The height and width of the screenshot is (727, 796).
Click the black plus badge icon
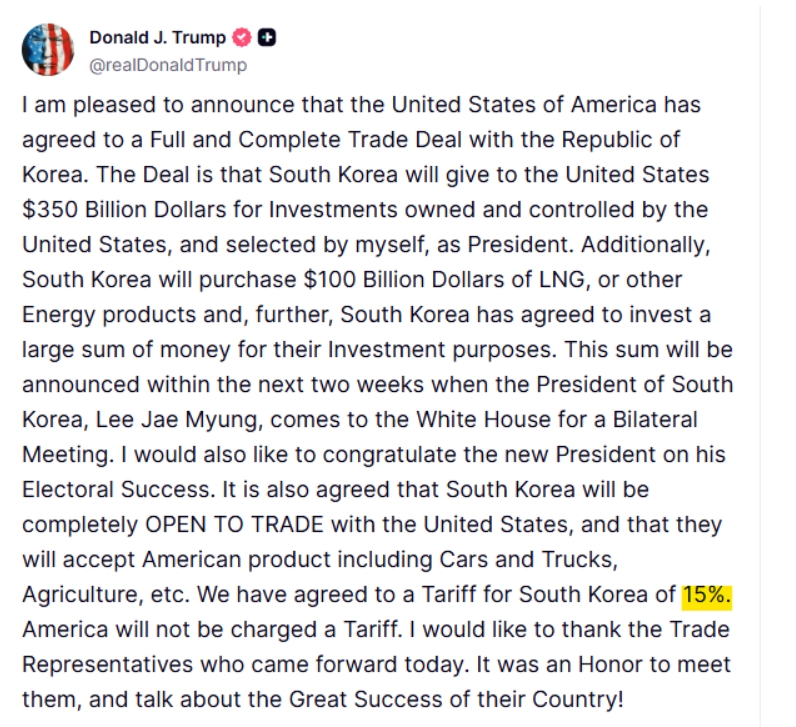pos(267,38)
